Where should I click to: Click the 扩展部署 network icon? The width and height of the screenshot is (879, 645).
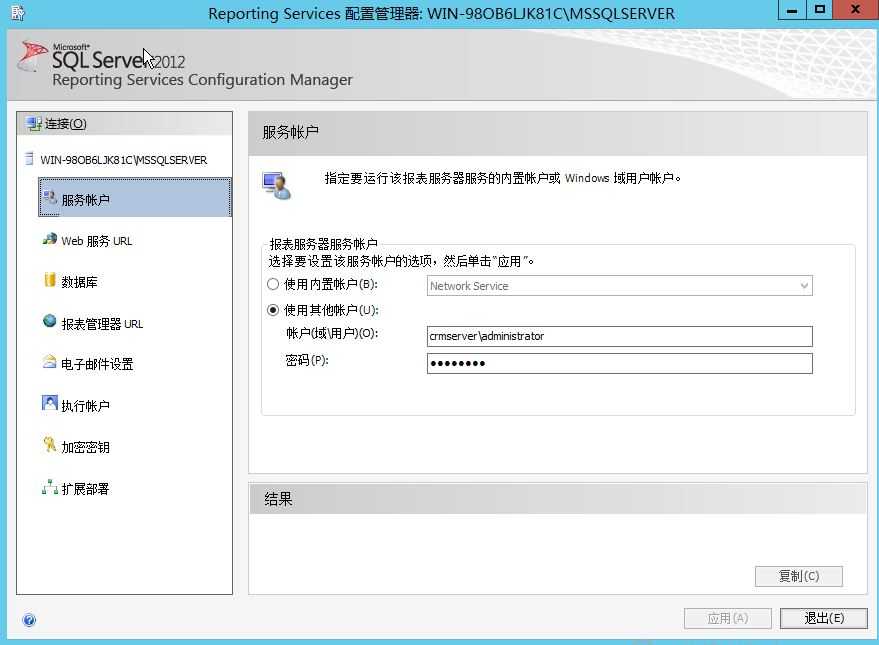coord(50,487)
